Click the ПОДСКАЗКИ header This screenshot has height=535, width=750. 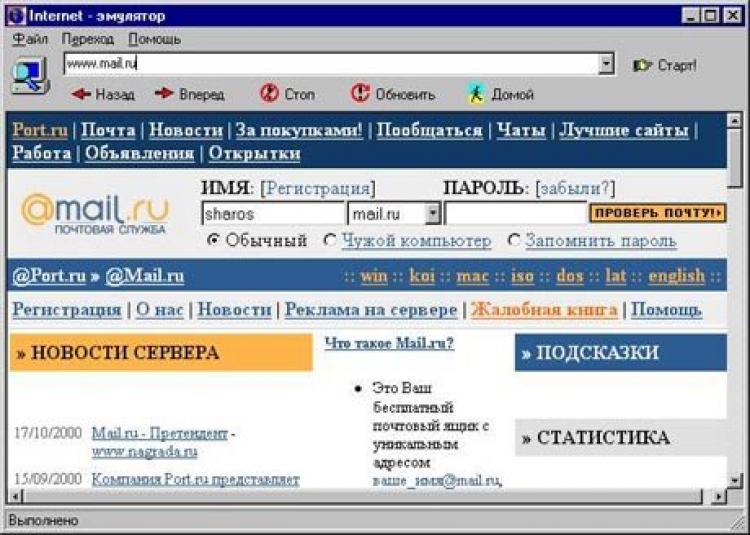coord(621,352)
